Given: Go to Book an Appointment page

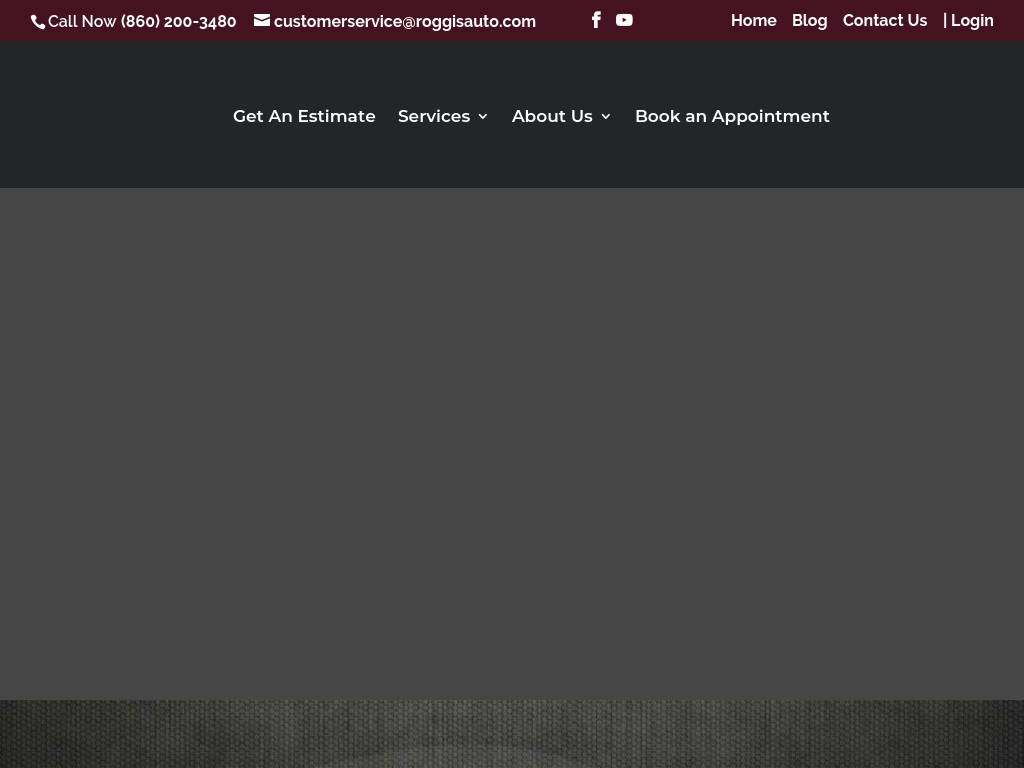Looking at the screenshot, I should pyautogui.click(x=732, y=116).
